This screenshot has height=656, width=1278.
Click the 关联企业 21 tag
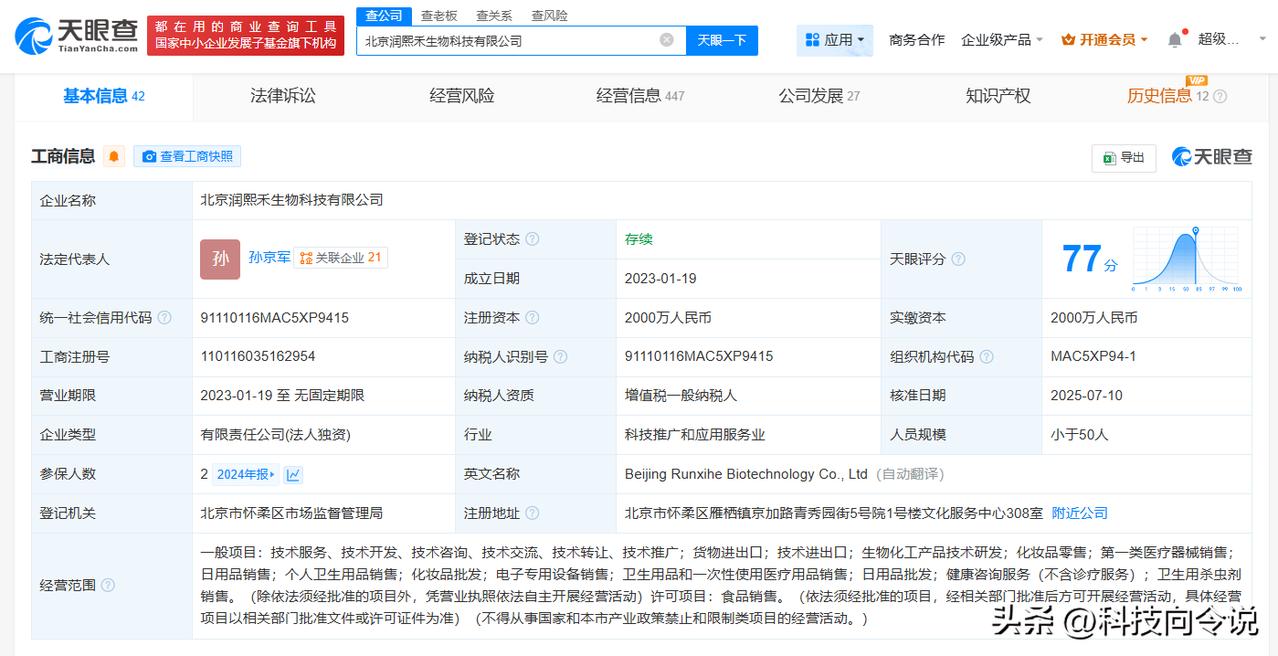[341, 257]
